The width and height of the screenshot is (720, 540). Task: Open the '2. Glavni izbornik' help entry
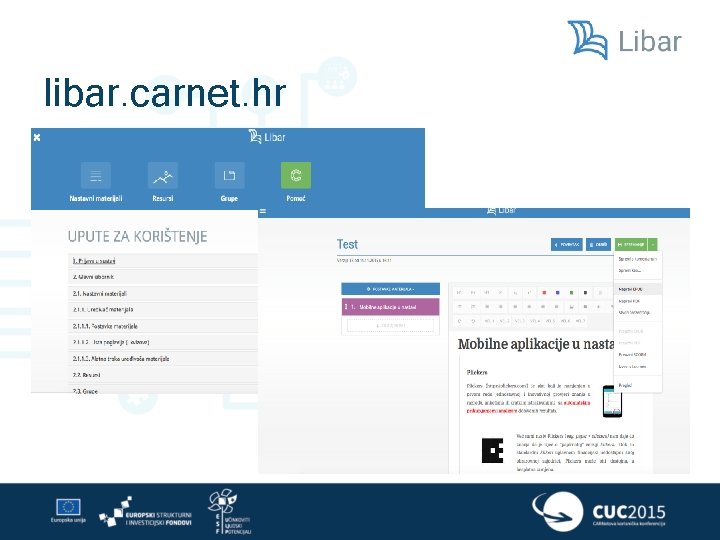coord(163,277)
